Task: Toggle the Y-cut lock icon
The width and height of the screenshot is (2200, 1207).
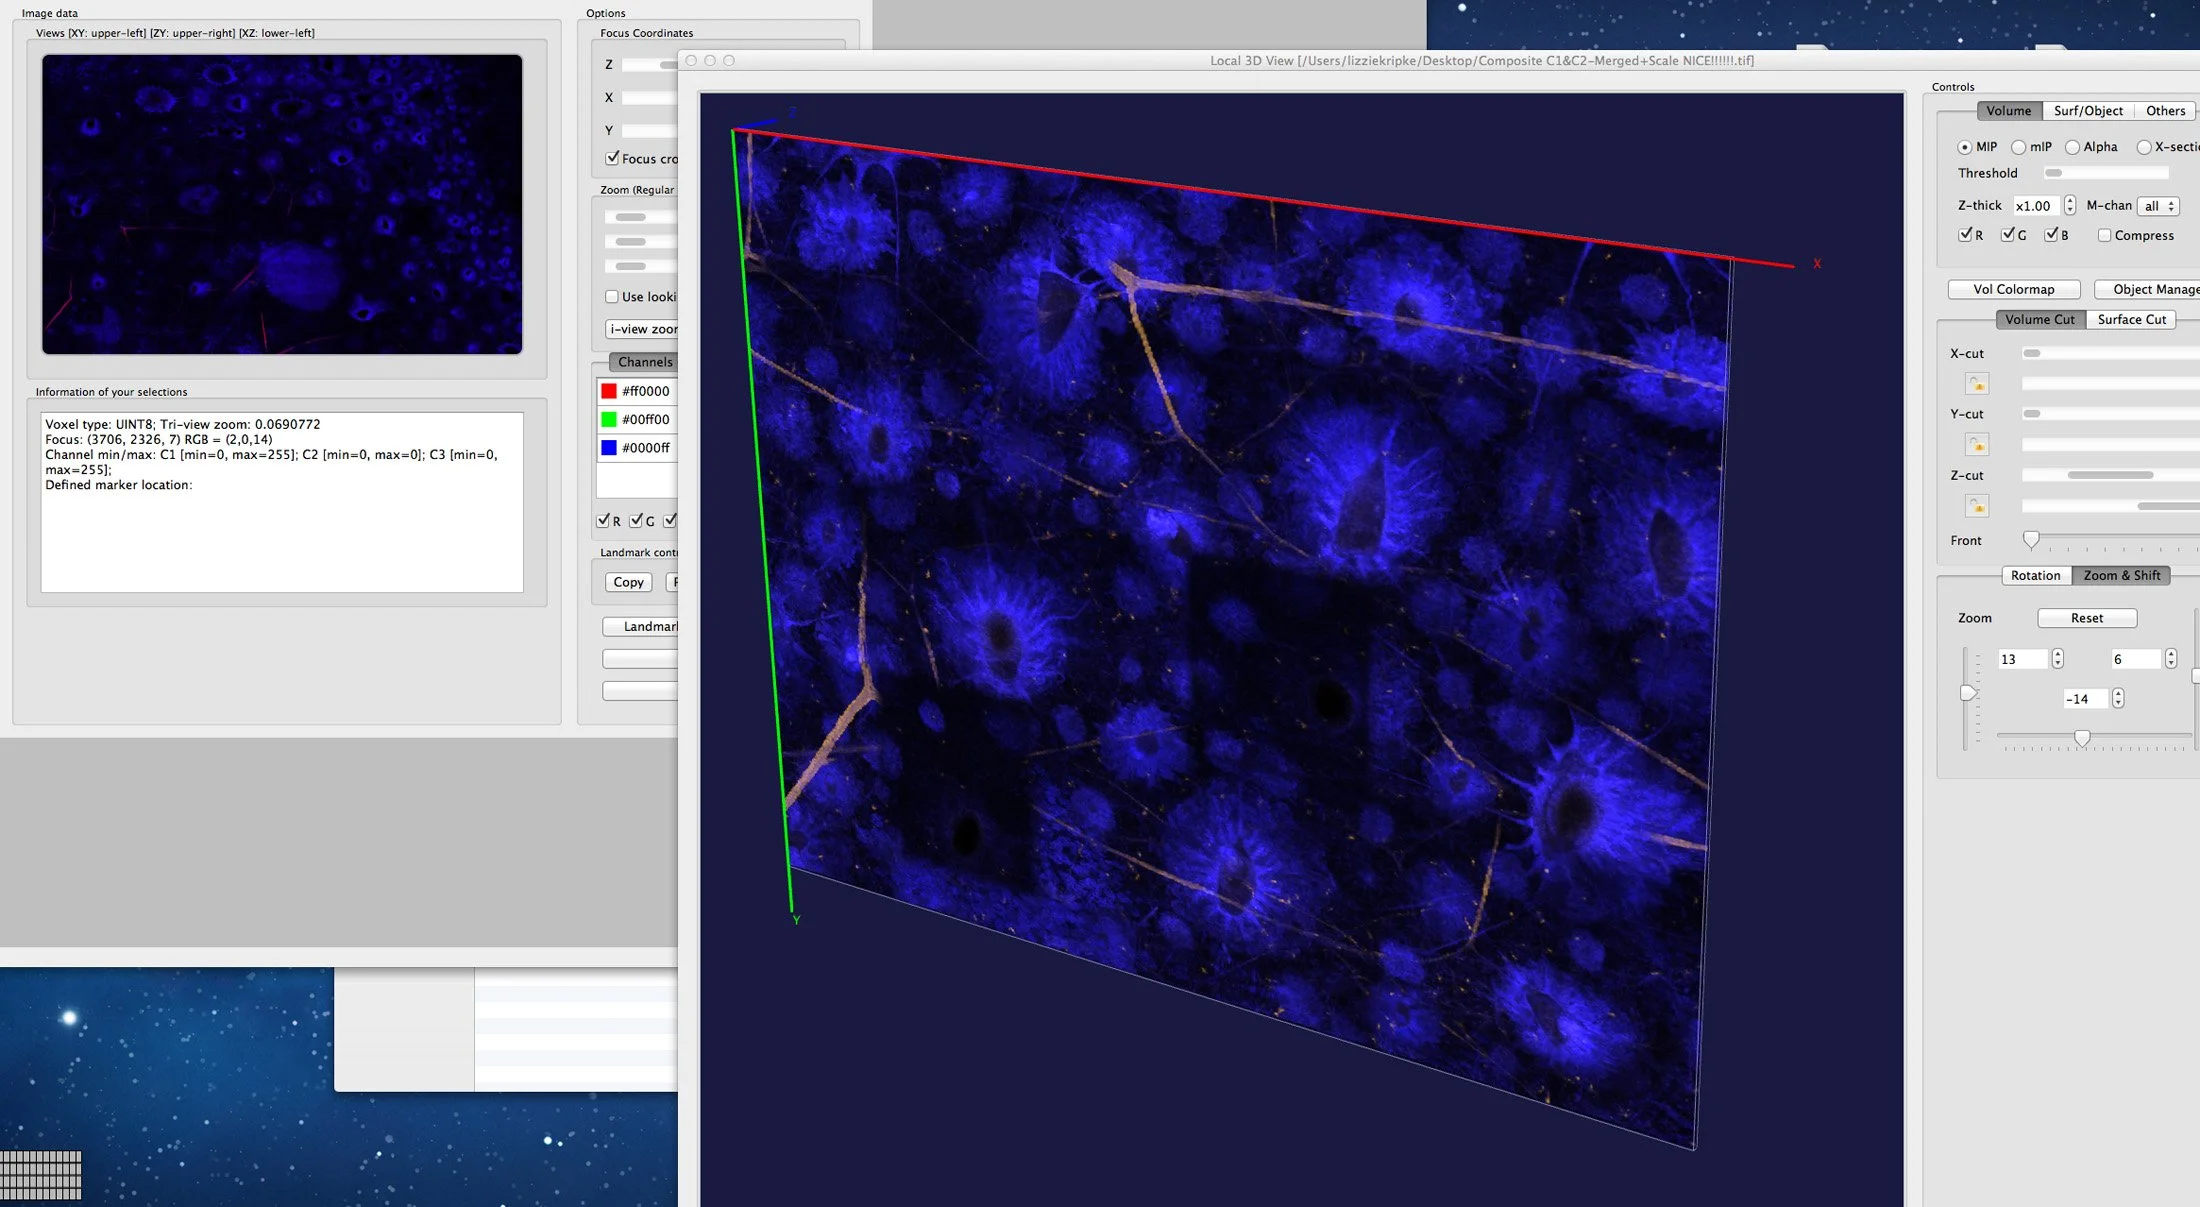Action: click(1977, 444)
